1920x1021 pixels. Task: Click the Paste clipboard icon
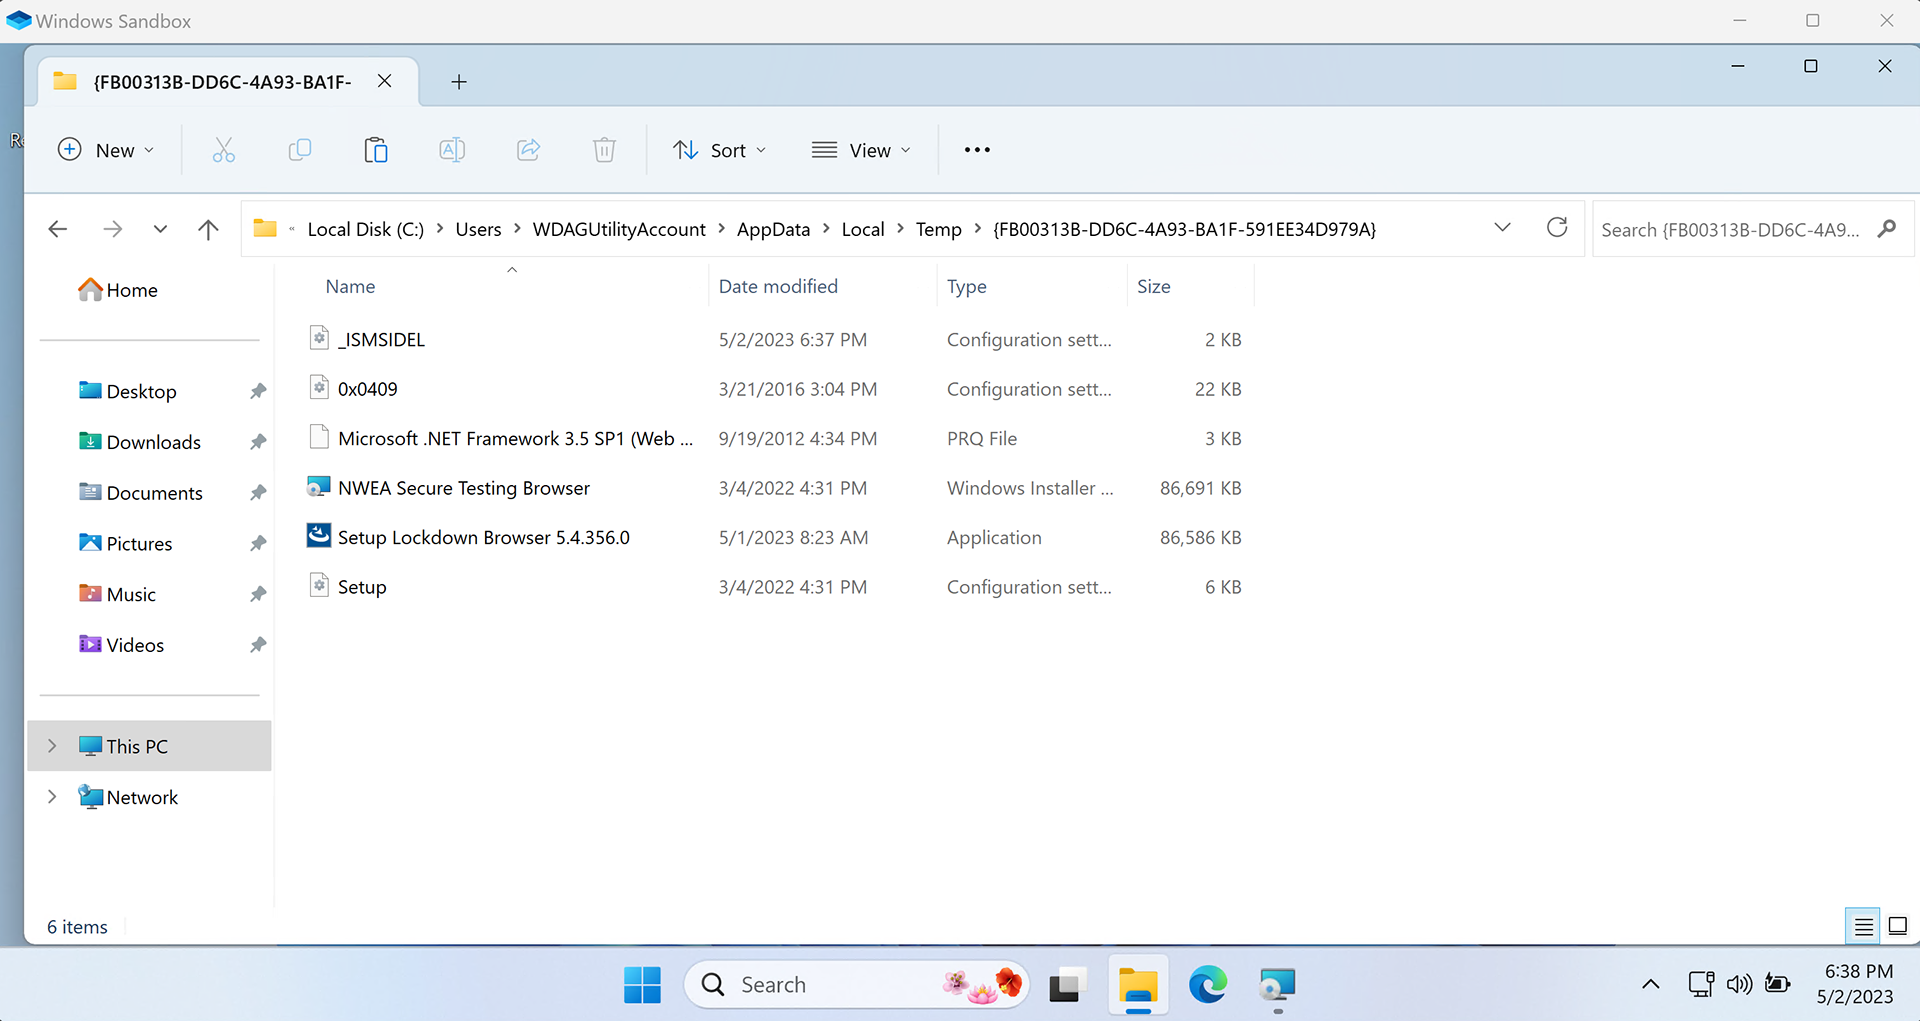pos(376,150)
